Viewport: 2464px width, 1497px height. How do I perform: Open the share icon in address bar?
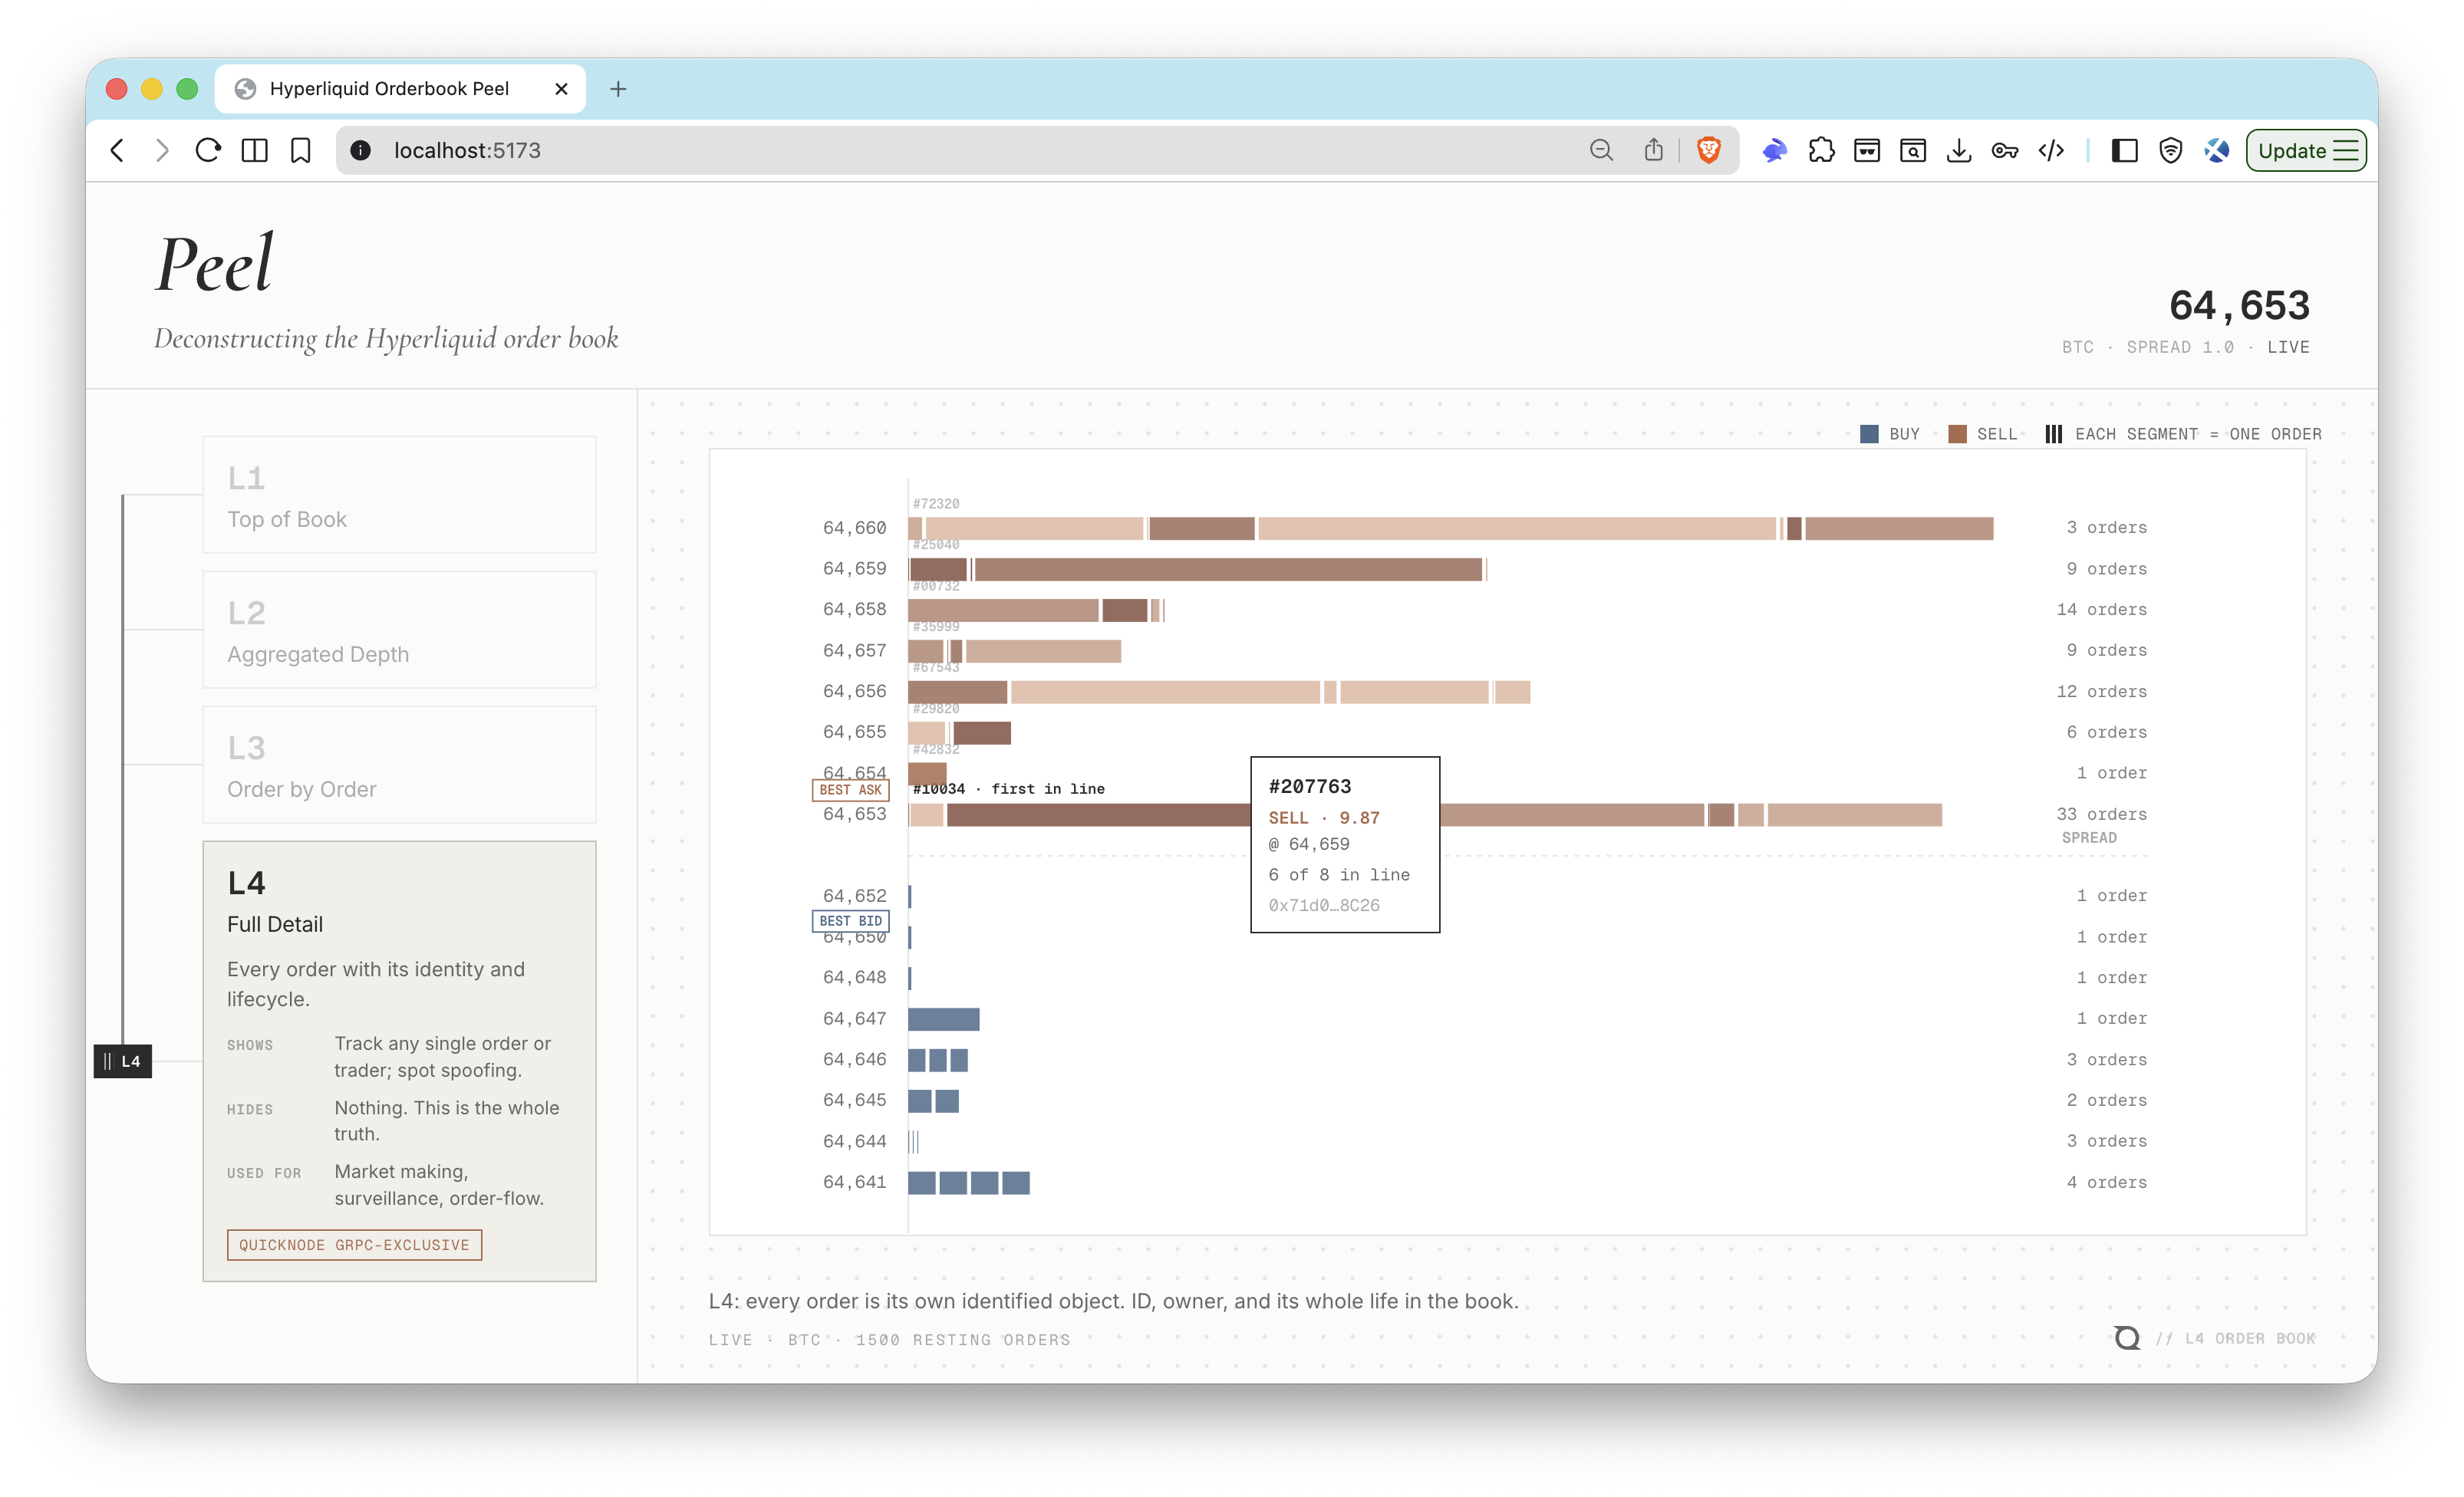click(1653, 150)
